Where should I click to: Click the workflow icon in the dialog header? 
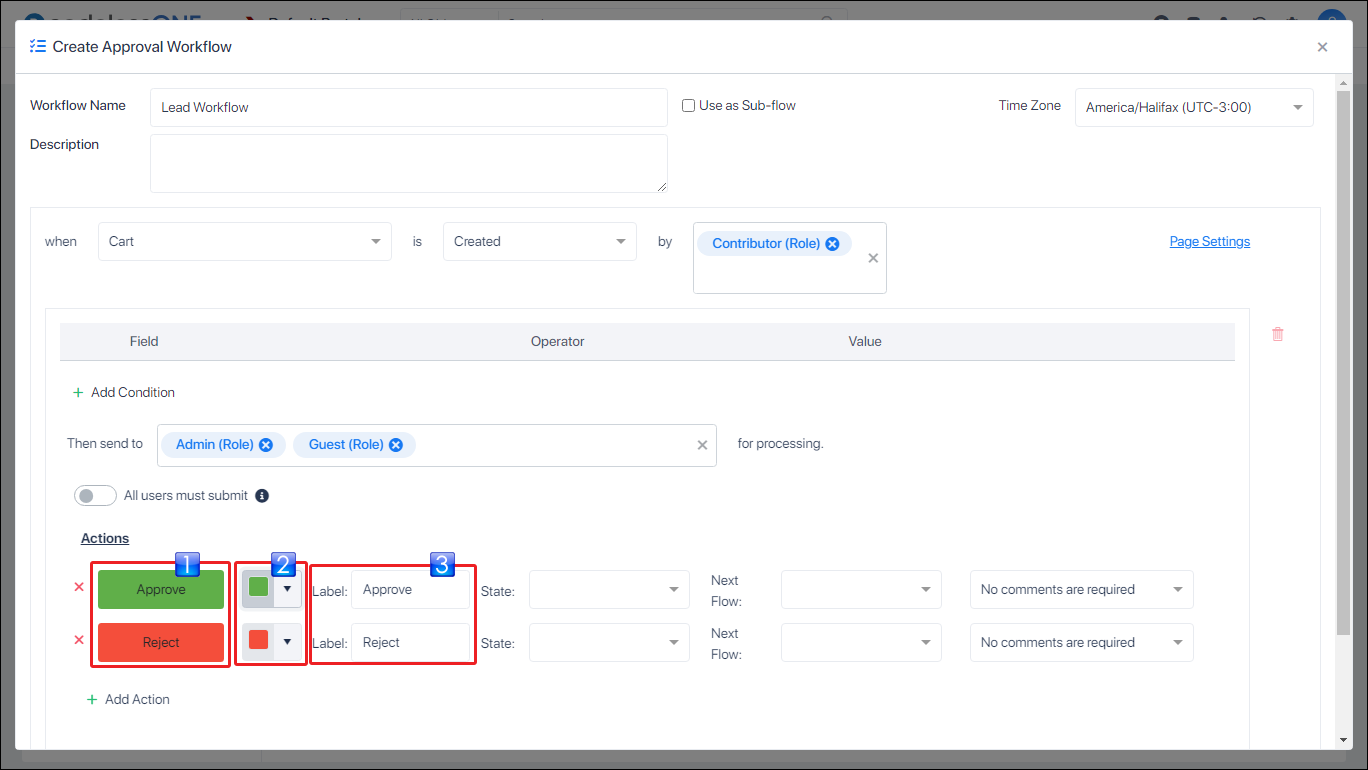coord(36,46)
